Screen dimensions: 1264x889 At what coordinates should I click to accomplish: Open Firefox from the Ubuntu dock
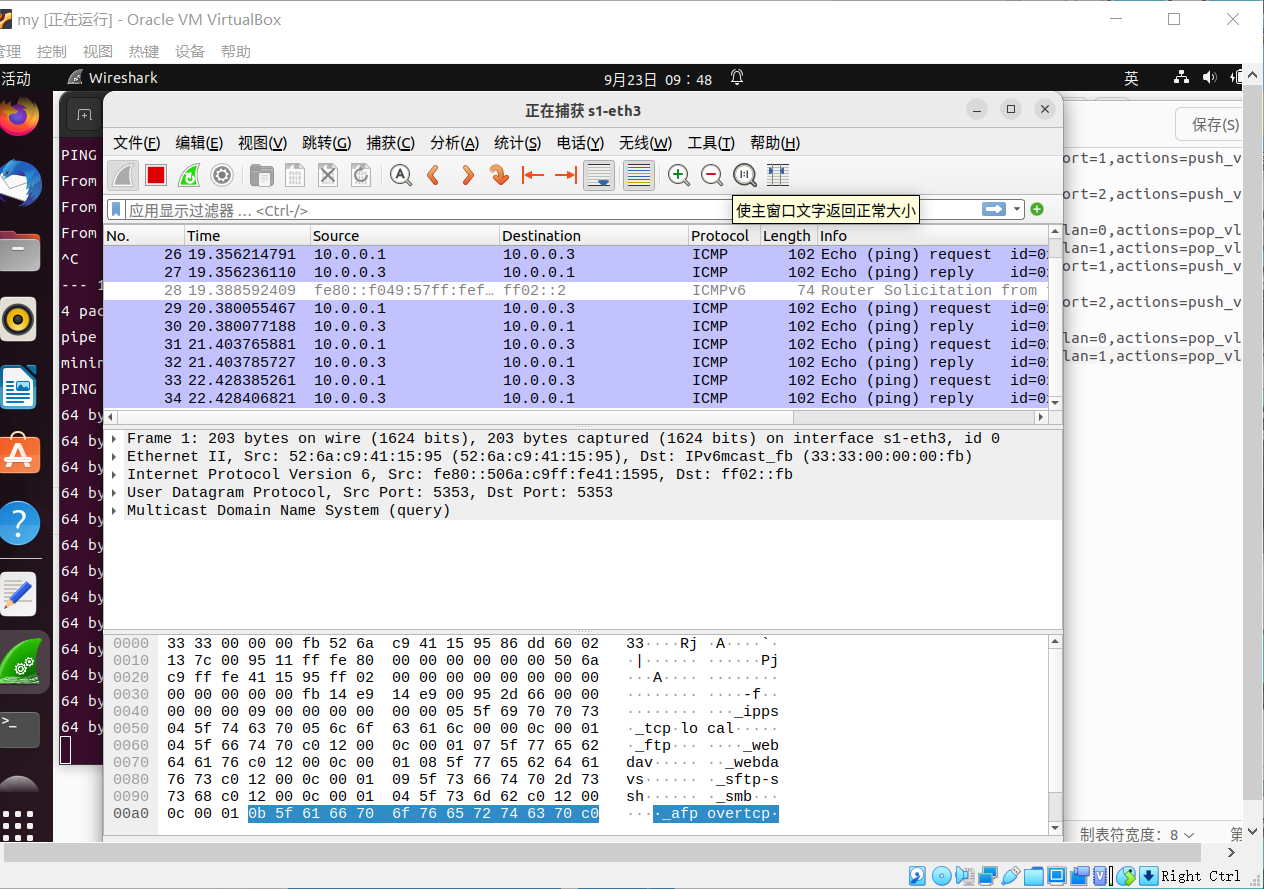[x=18, y=118]
